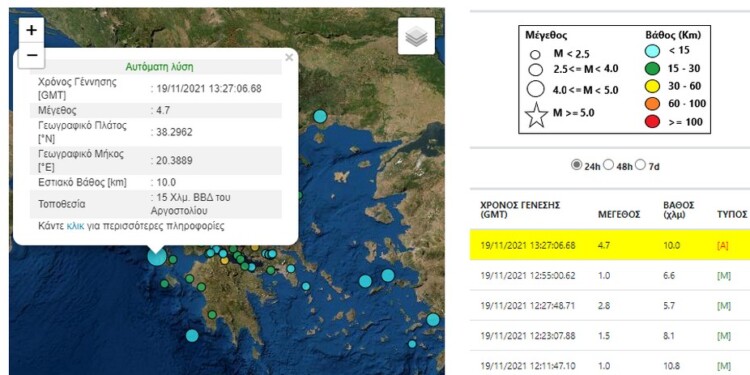Viewport: 750px width, 375px height.
Task: Click the ΧΡΟΝΟΣ ΓΕΝΕΣΗΣ column header
Action: tap(520, 210)
